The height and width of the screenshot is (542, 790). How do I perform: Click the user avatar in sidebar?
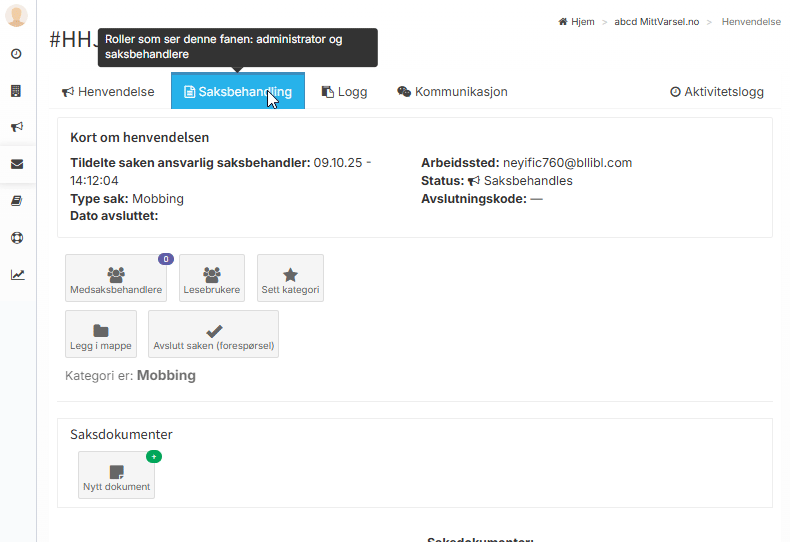pyautogui.click(x=16, y=16)
